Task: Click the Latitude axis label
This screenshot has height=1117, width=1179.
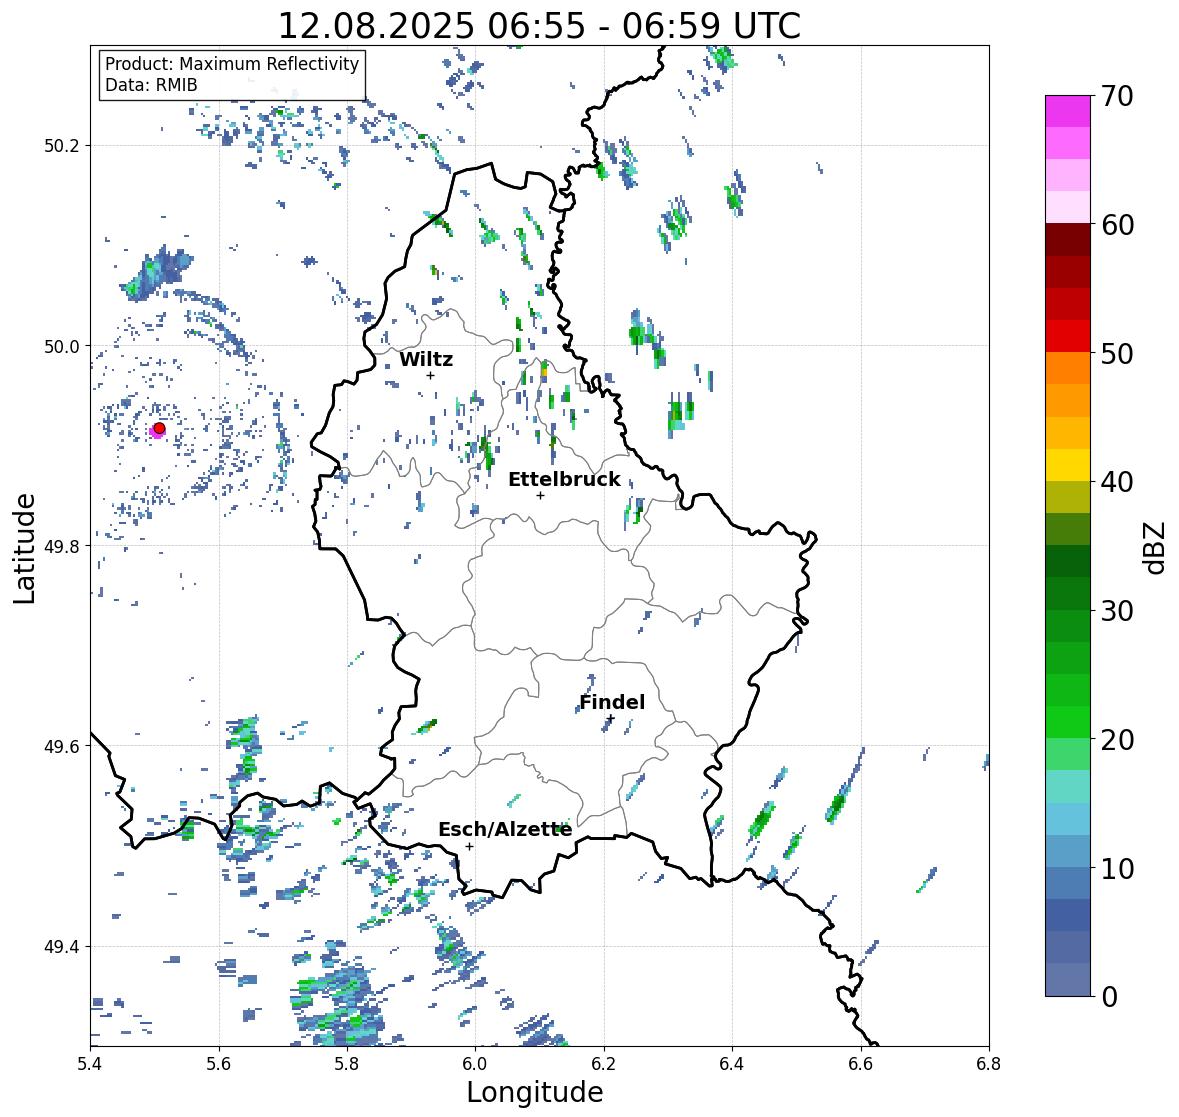Action: pyautogui.click(x=24, y=548)
